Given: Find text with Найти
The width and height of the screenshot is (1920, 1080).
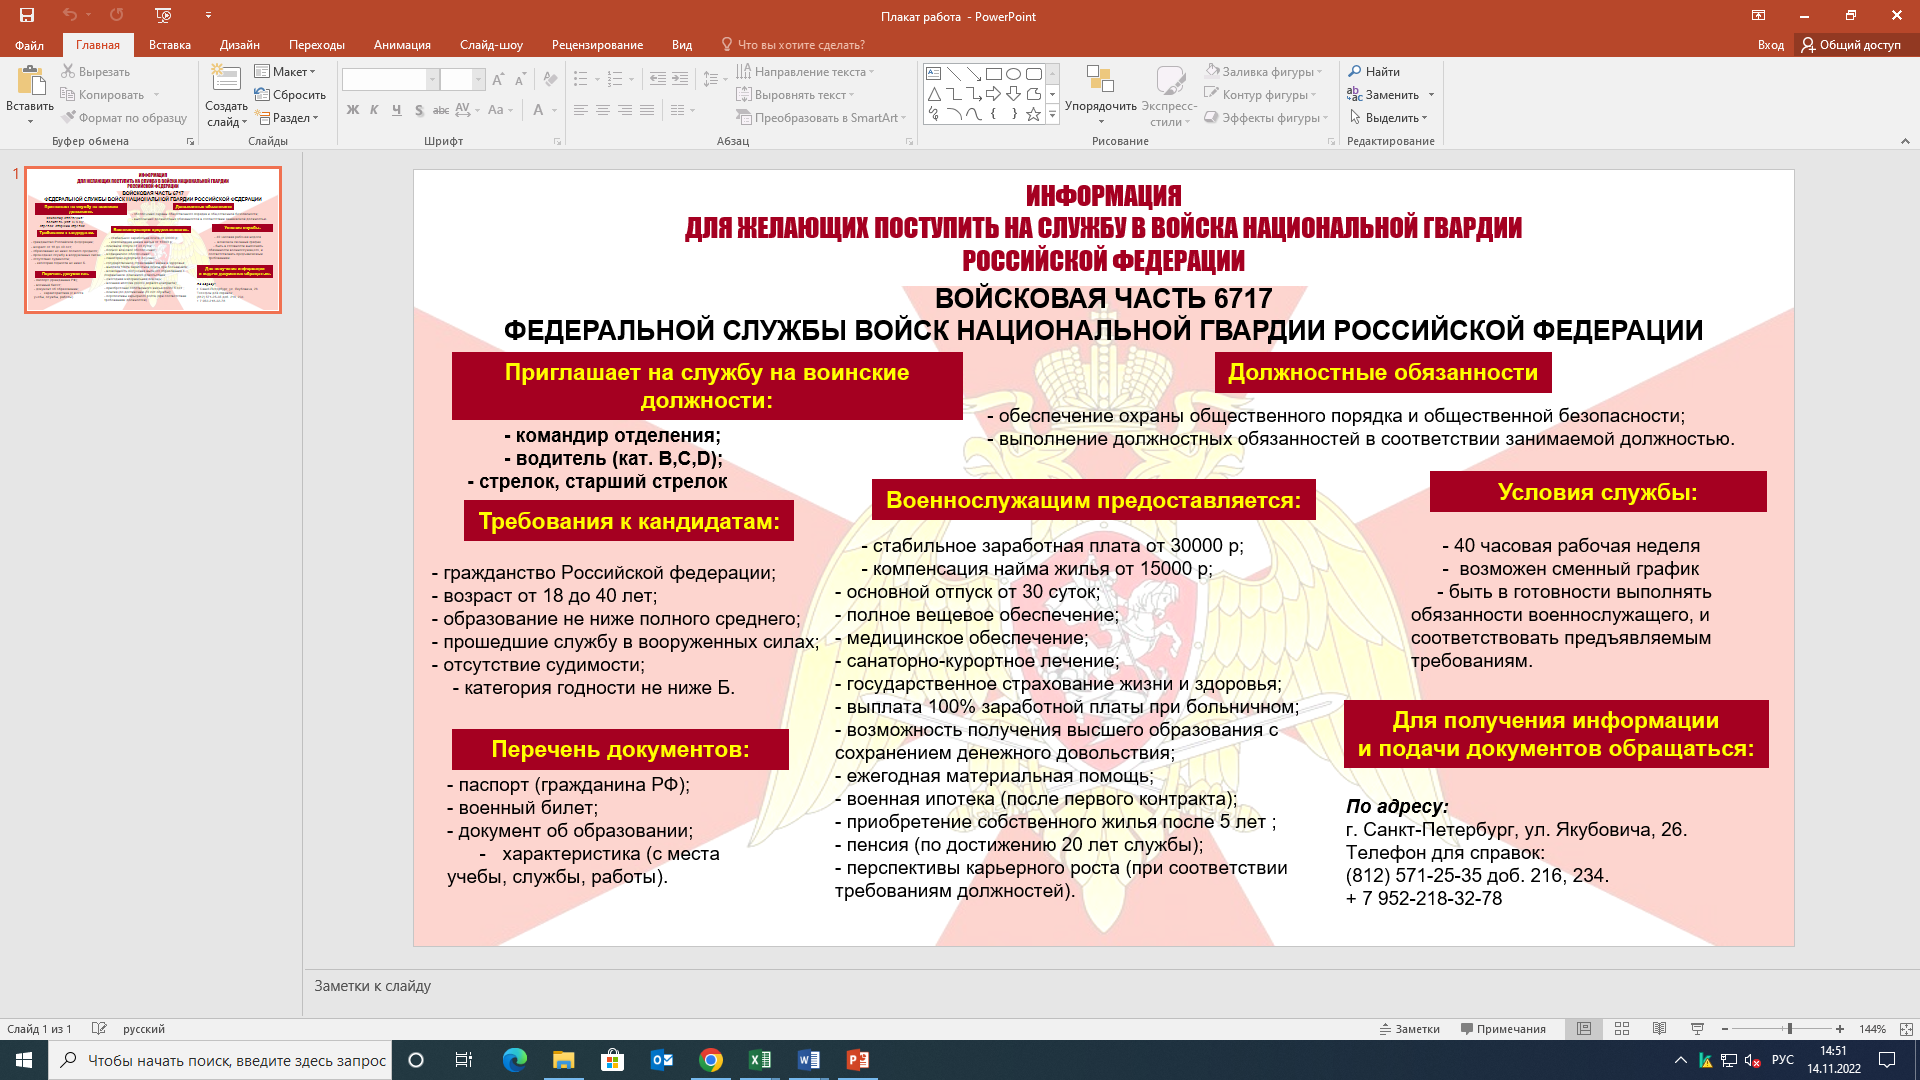Looking at the screenshot, I should 1374,72.
